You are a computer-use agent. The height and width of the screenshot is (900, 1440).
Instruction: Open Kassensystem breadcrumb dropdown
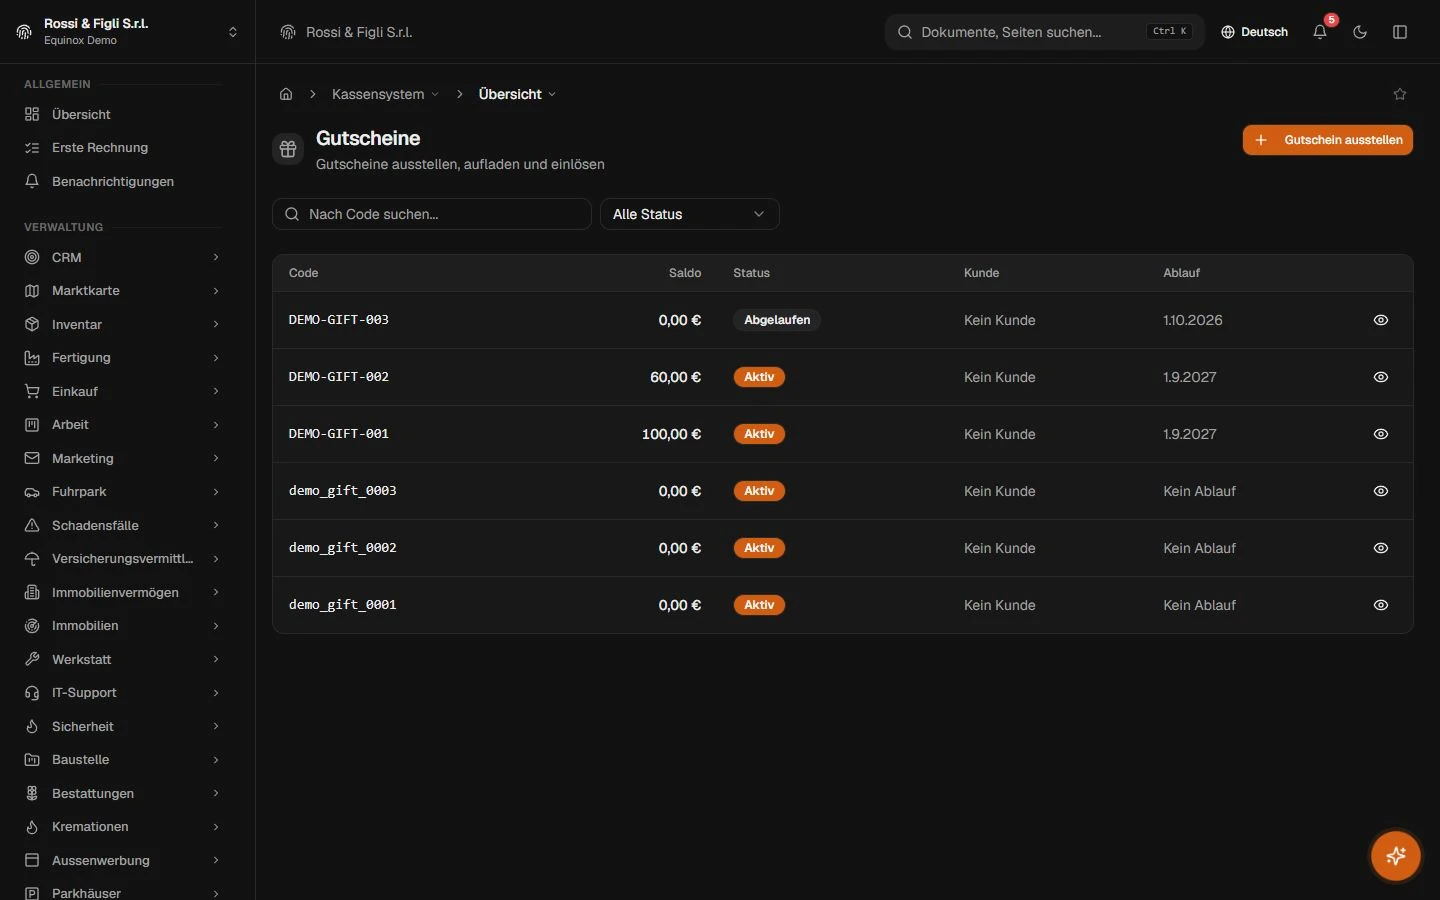[385, 94]
